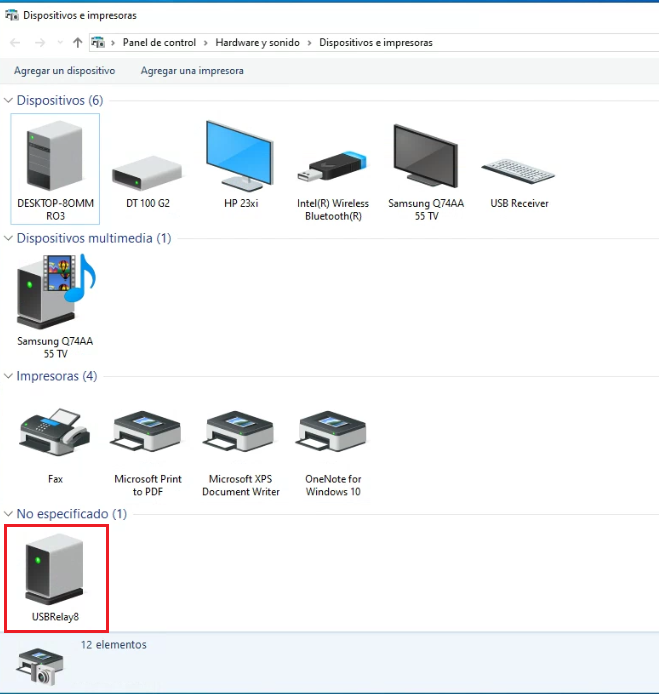
Task: Click the Intel(R) Wireless Bluetooth(R) label text
Action: (333, 209)
